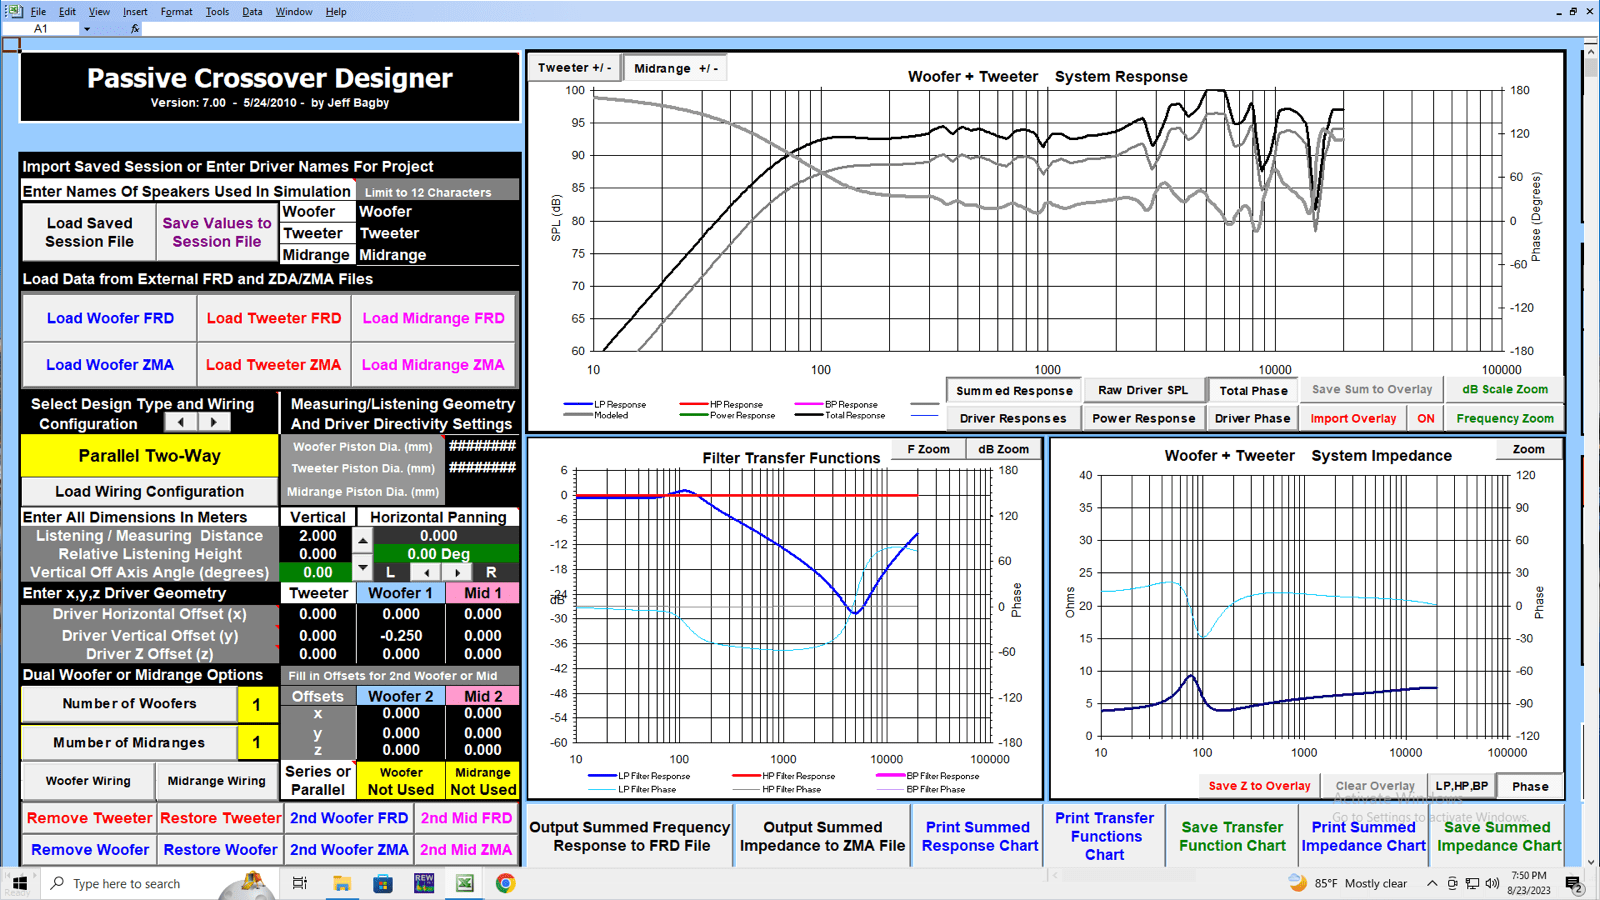Viewport: 1600px width, 900px height.
Task: Click Load Midrange FRD
Action: click(x=433, y=318)
